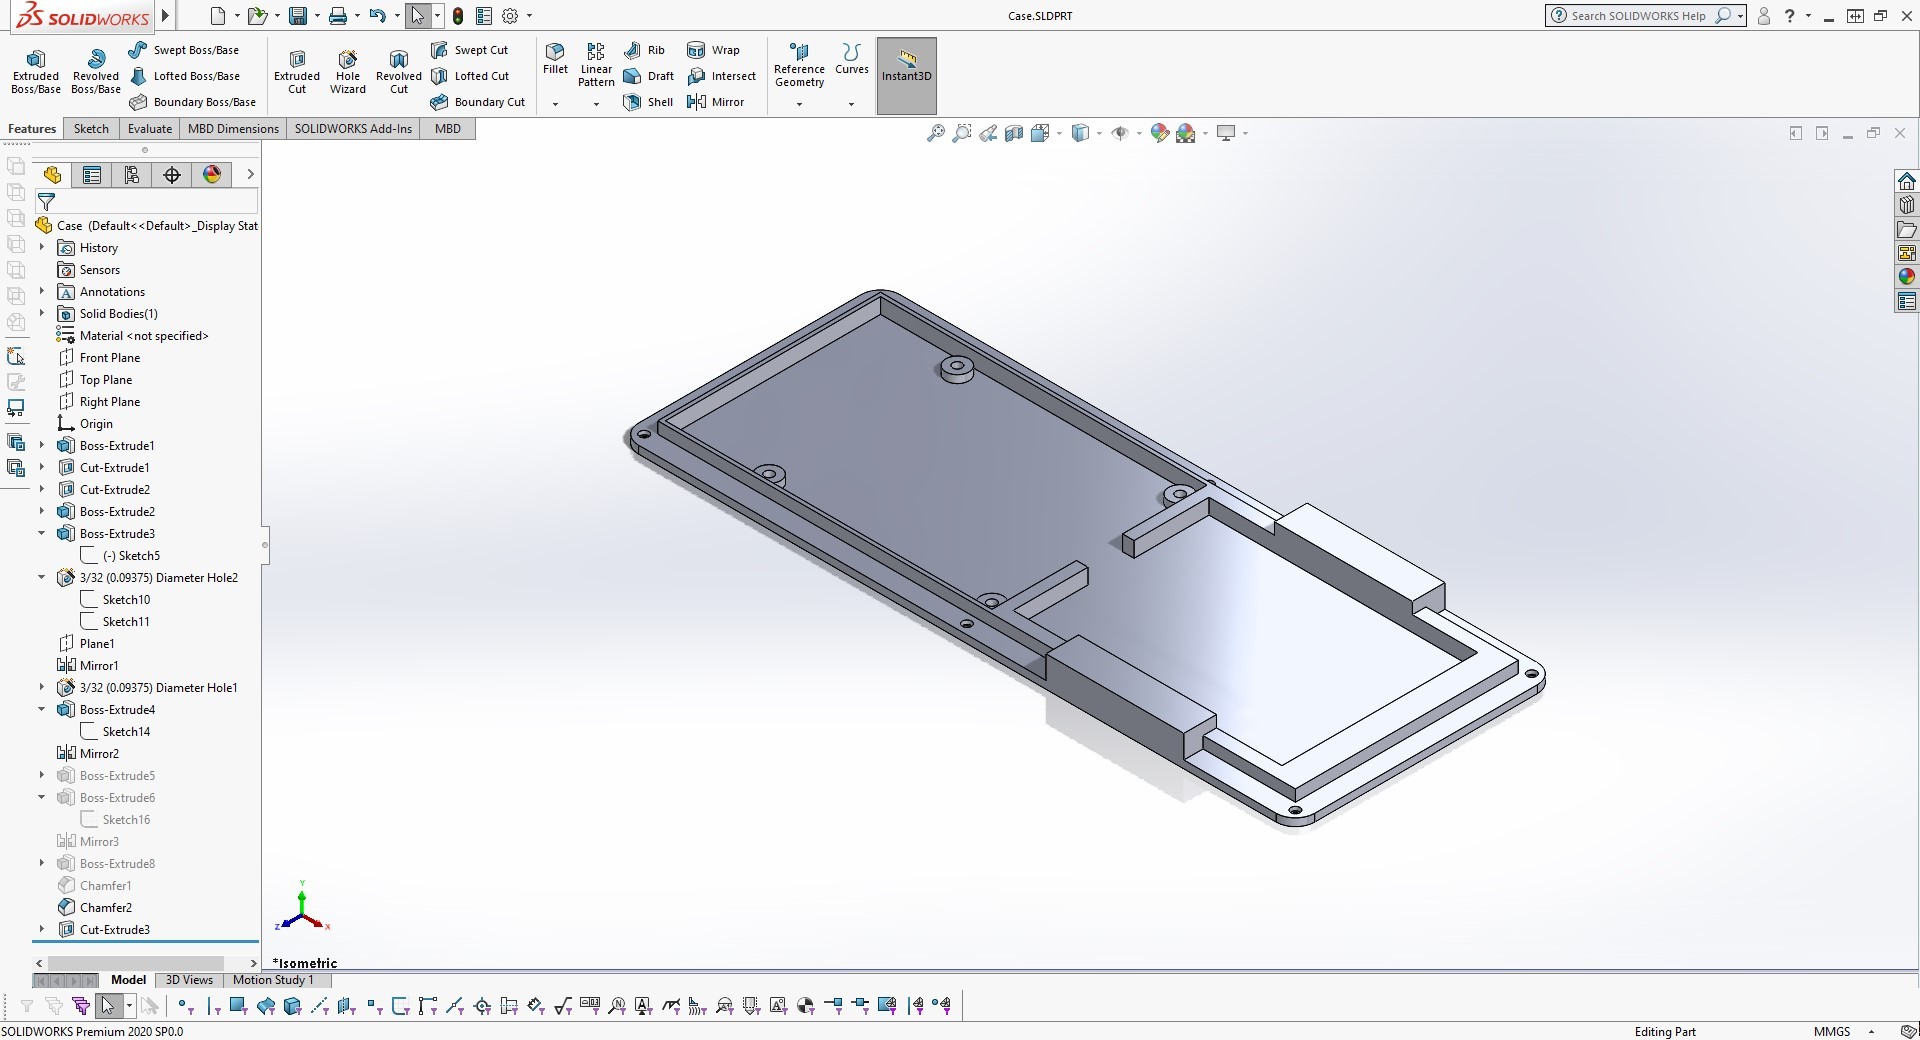Select the Intersect tool

[721, 76]
